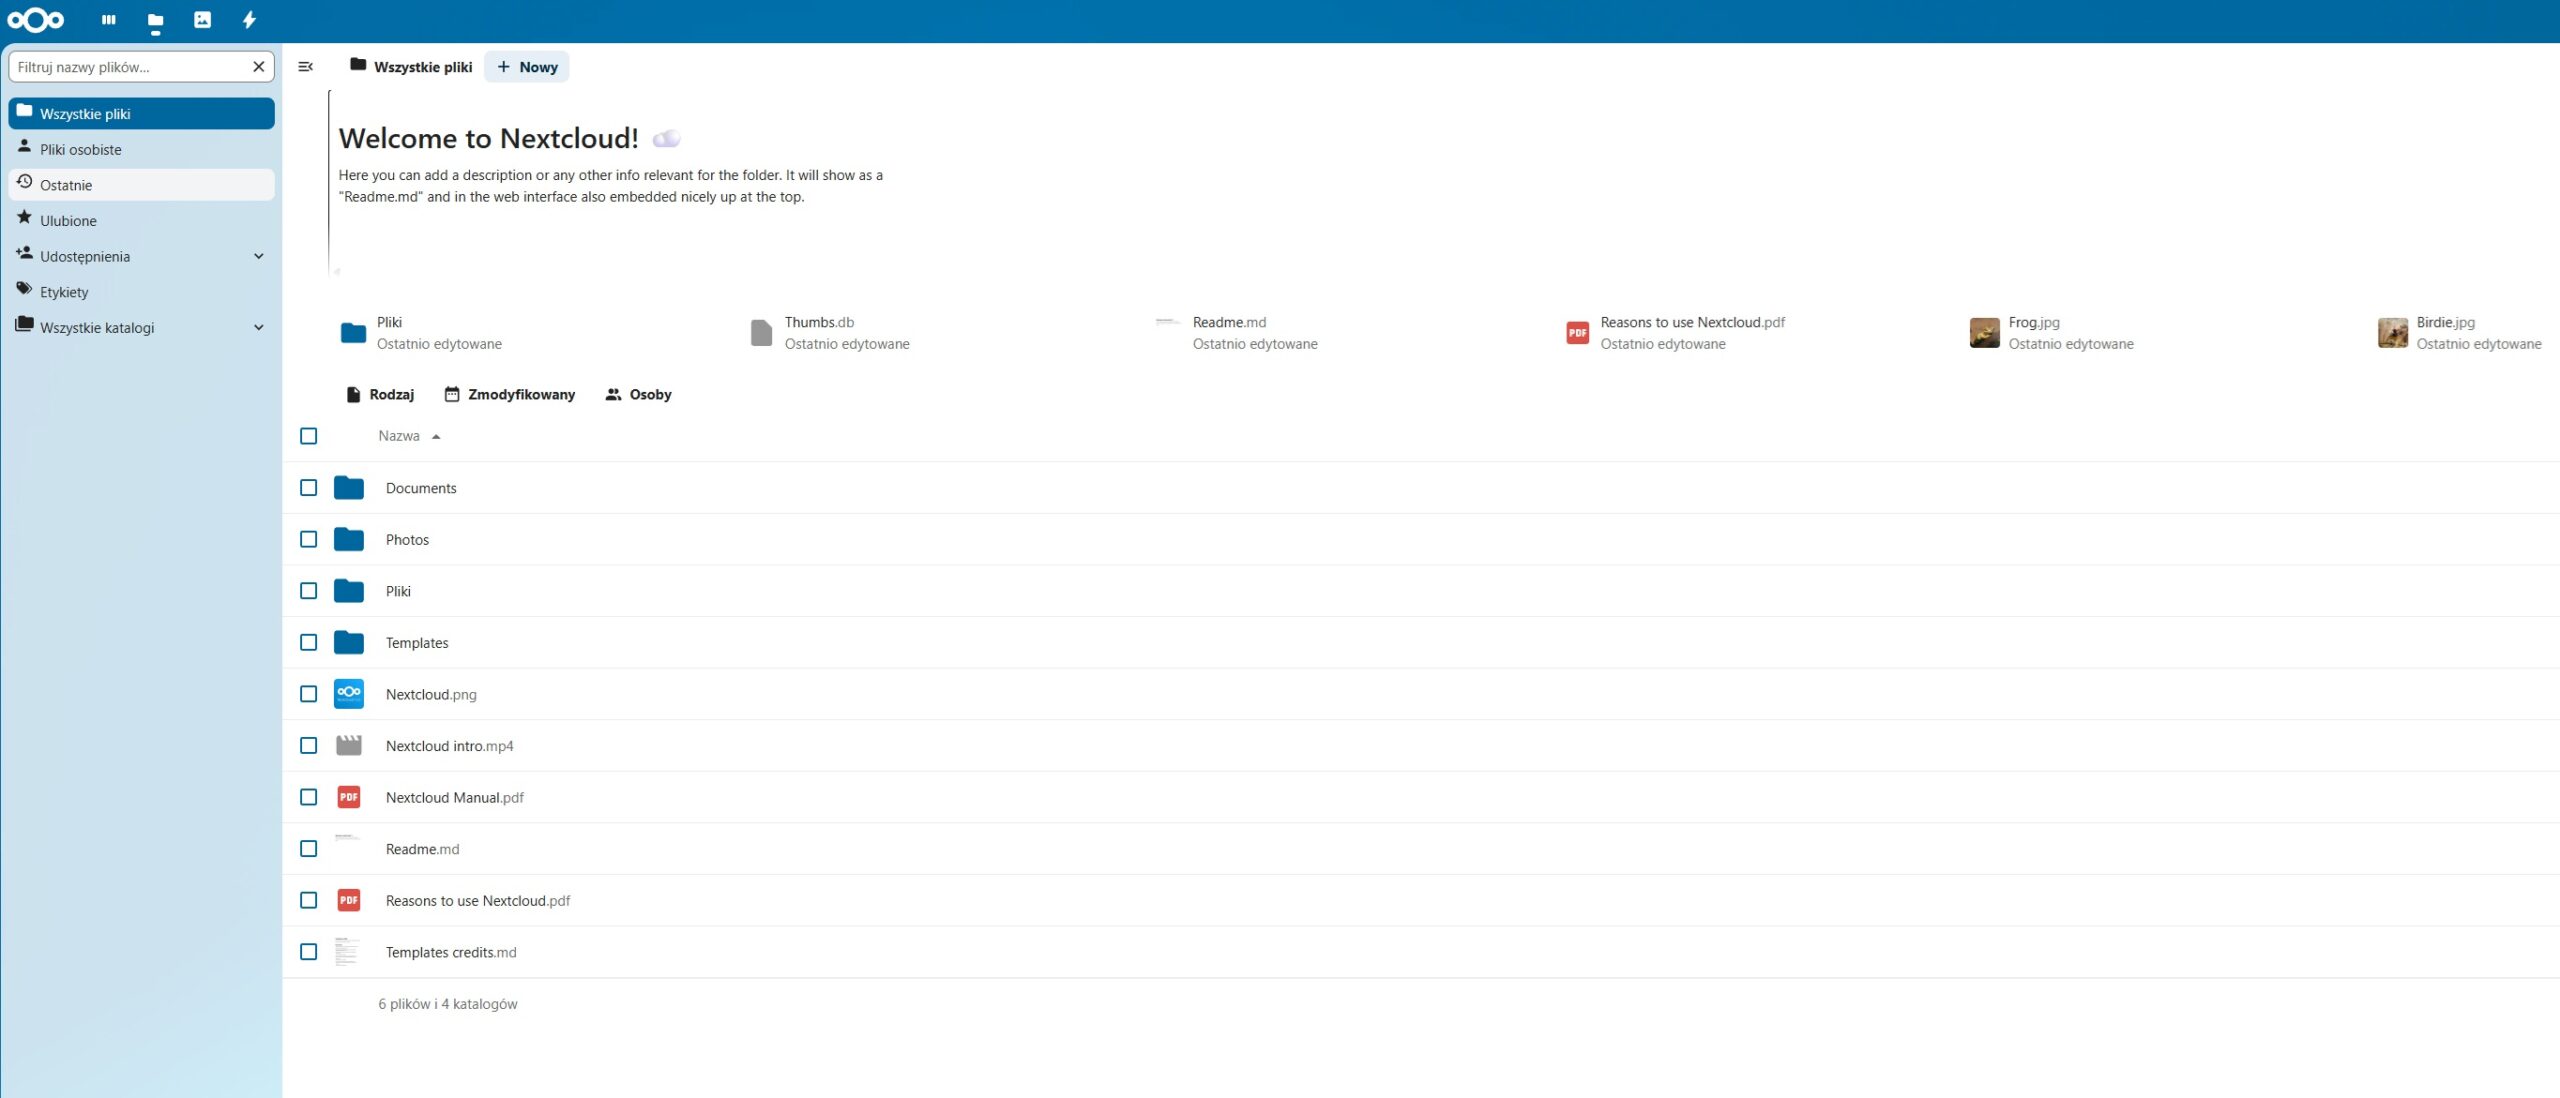2560x1098 pixels.
Task: Select Ostatnie in sidebar
Action: tap(141, 185)
